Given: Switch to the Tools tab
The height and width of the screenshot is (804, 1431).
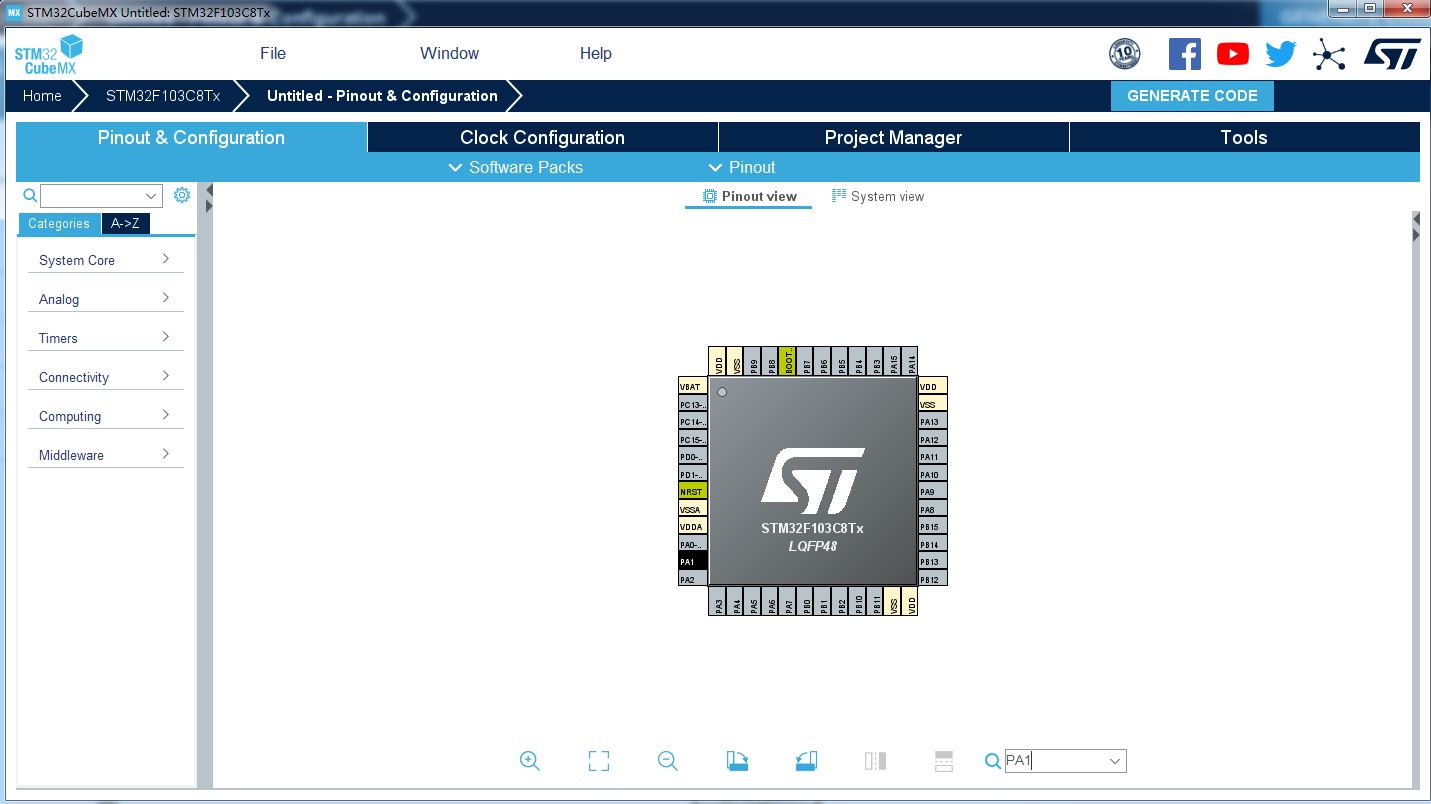Looking at the screenshot, I should tap(1244, 138).
